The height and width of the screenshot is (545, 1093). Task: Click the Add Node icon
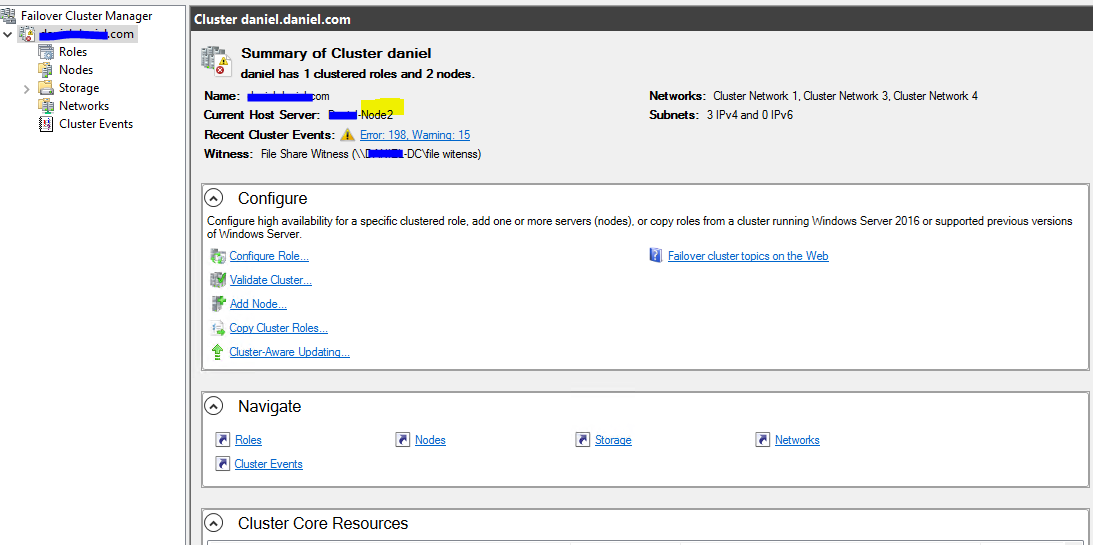[217, 304]
